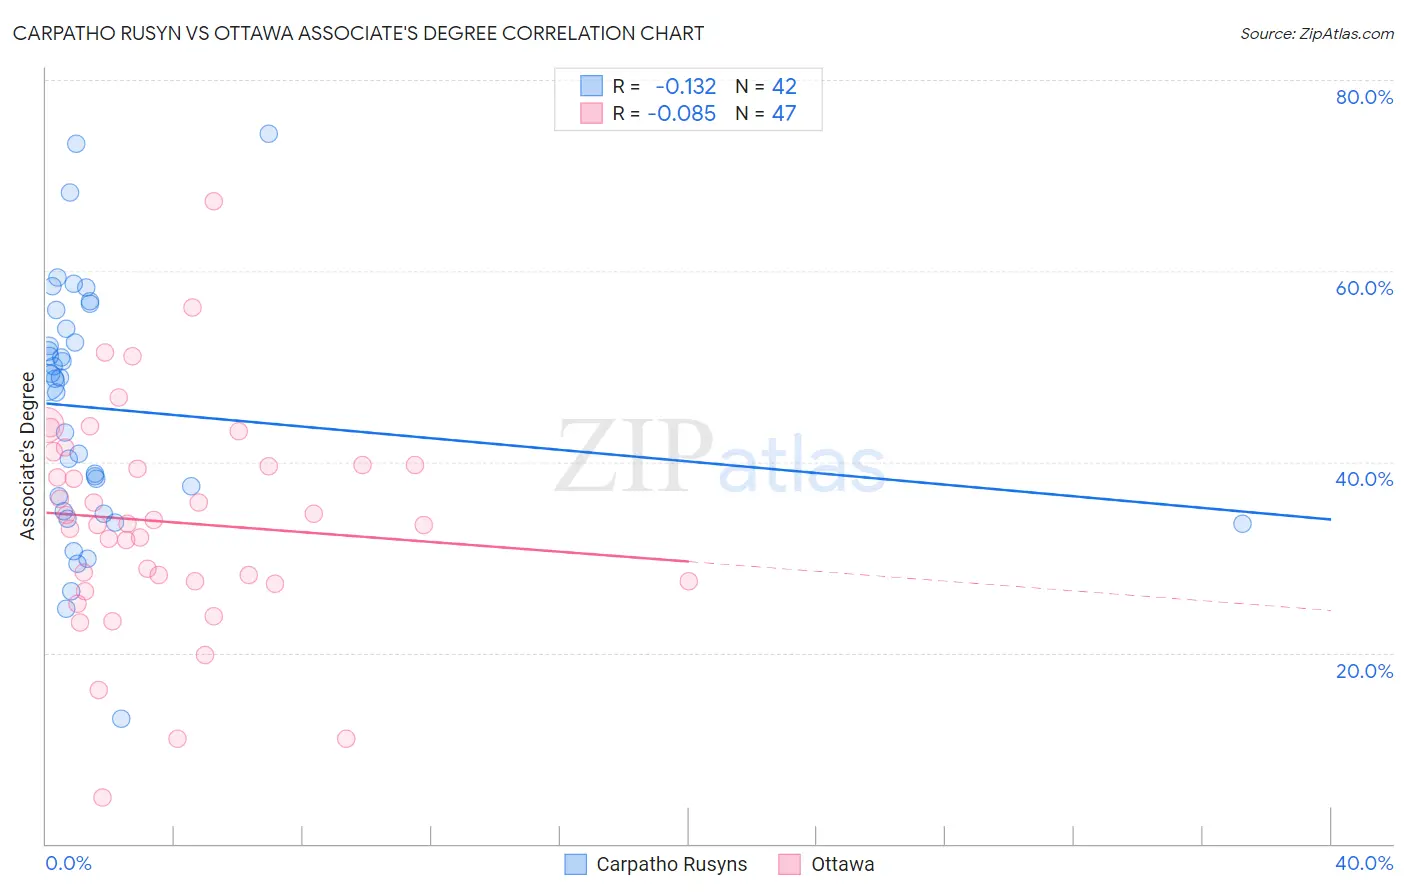
Task: Click the lowest pink data point near 5%
Action: [102, 797]
